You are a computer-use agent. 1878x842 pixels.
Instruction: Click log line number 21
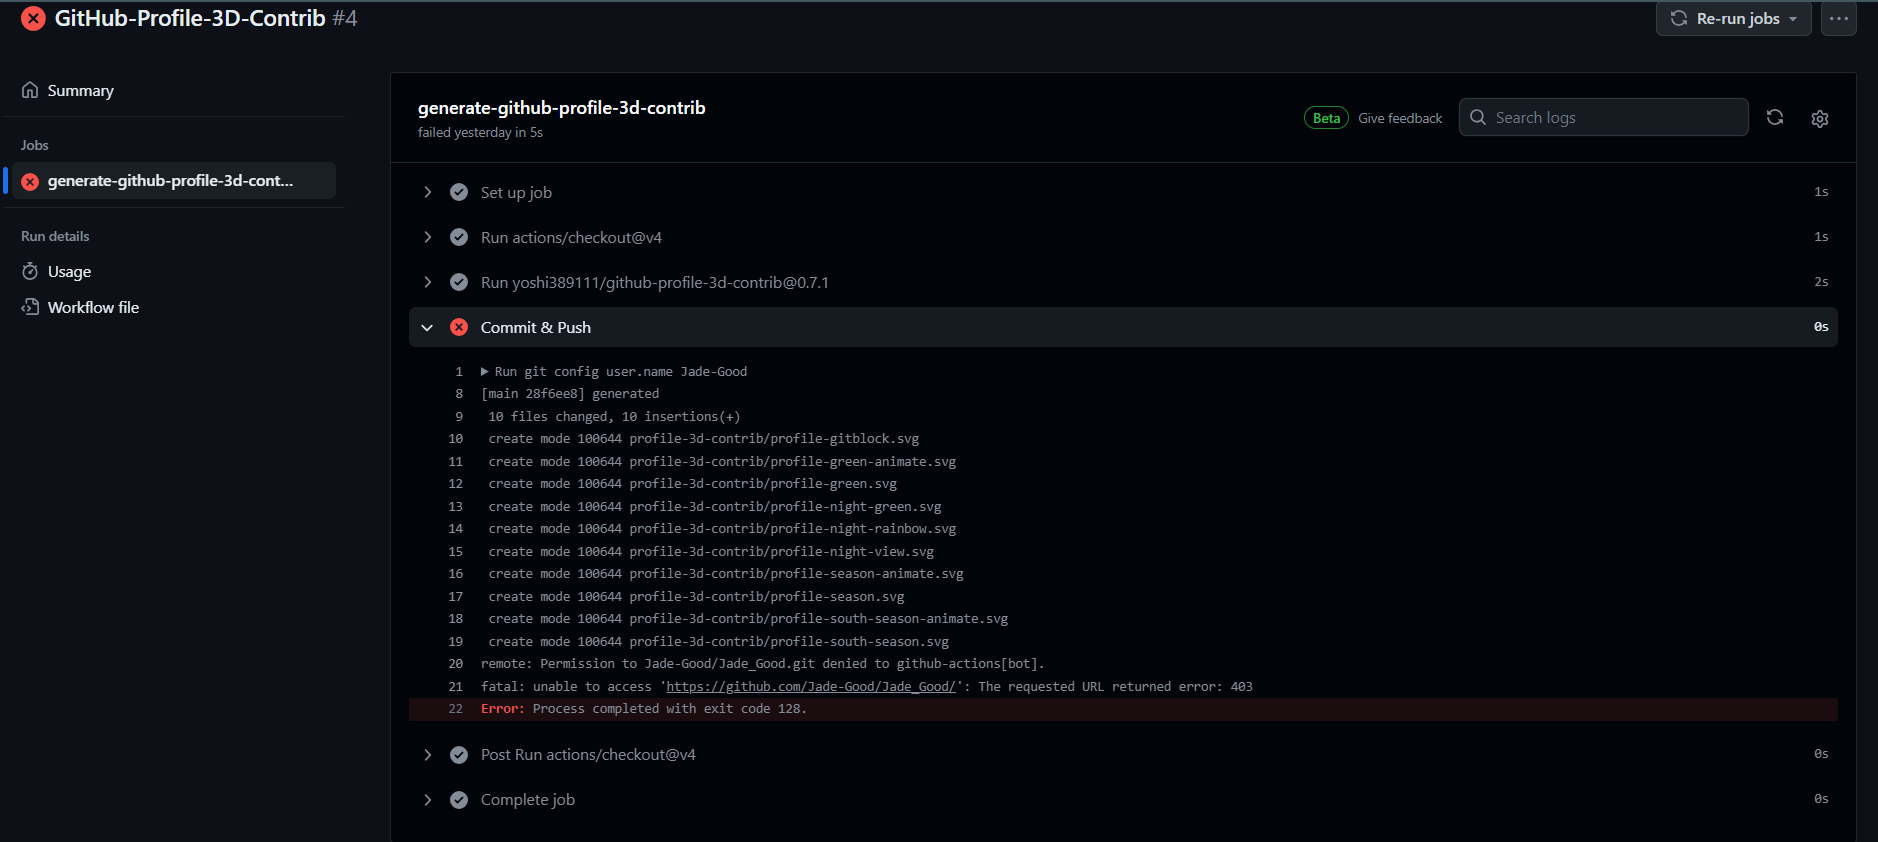coord(455,687)
